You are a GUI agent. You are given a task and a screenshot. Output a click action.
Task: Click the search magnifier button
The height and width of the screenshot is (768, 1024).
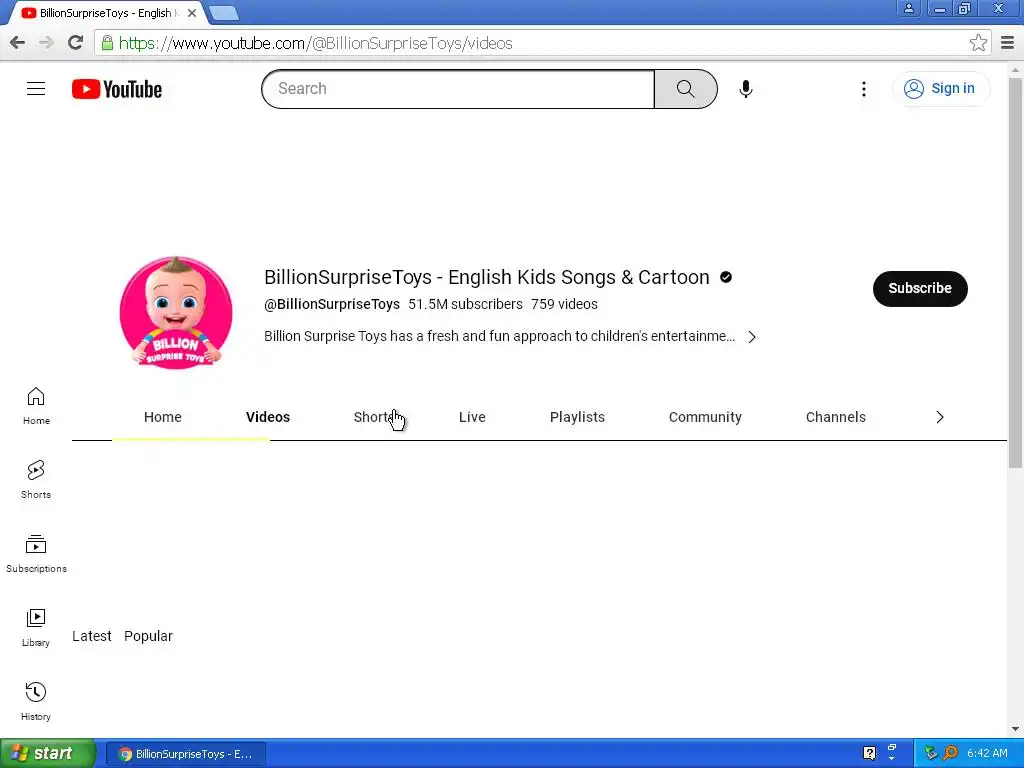(686, 89)
